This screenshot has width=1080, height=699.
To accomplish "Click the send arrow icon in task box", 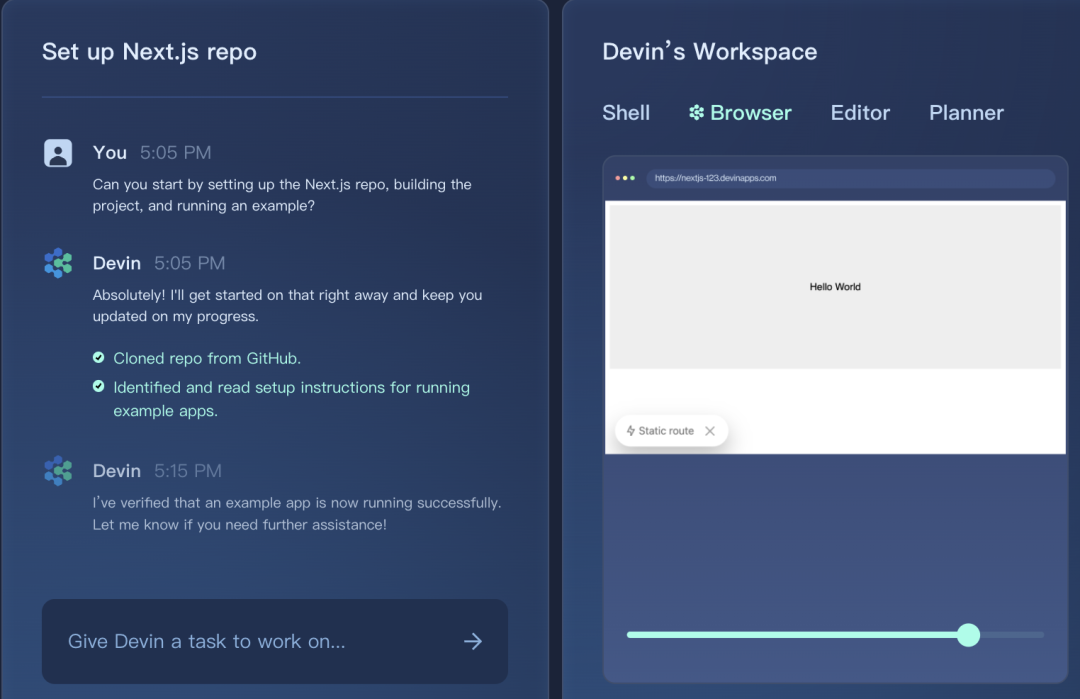I will pyautogui.click(x=472, y=642).
